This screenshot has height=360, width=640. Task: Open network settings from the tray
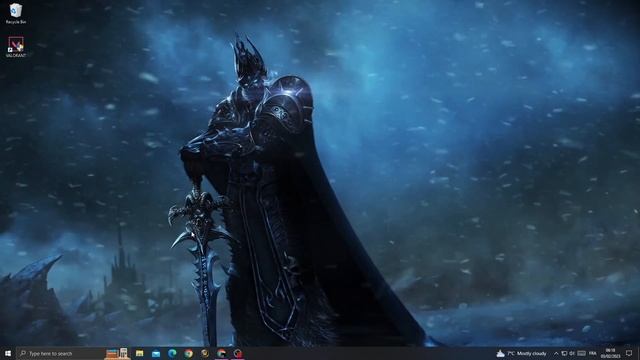pyautogui.click(x=564, y=353)
